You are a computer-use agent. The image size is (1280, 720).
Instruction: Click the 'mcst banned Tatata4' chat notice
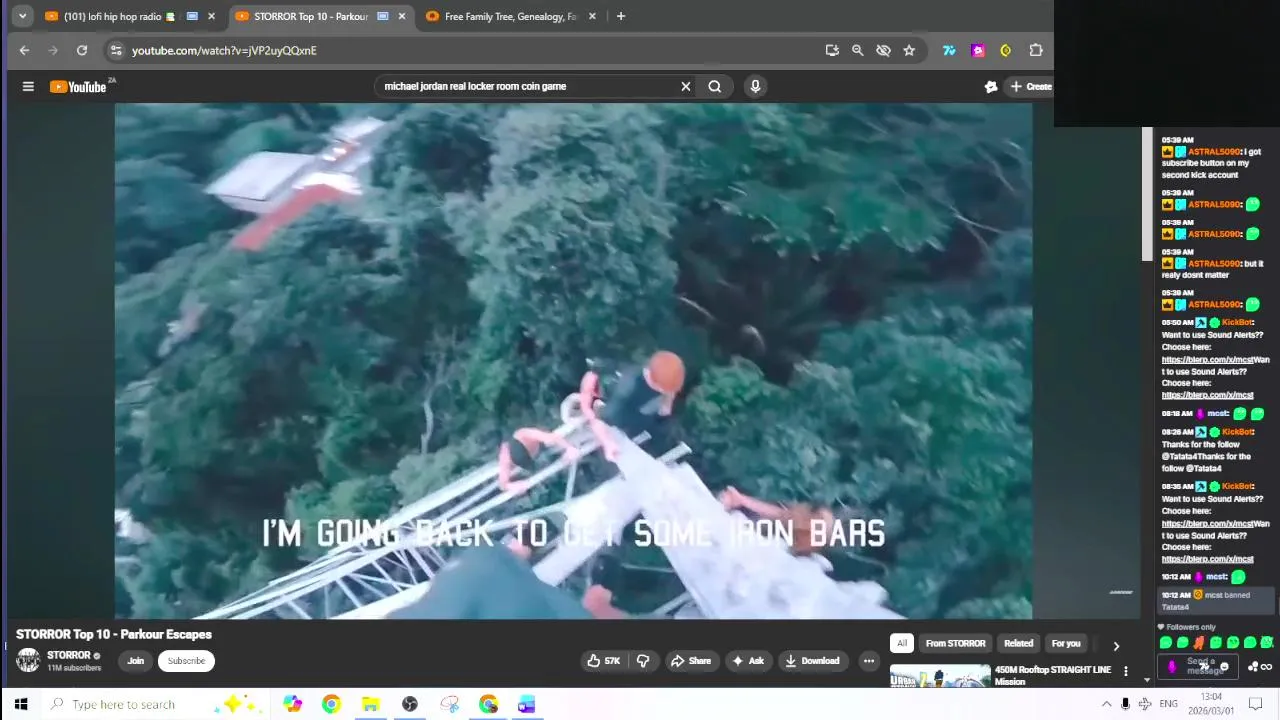tap(1216, 601)
